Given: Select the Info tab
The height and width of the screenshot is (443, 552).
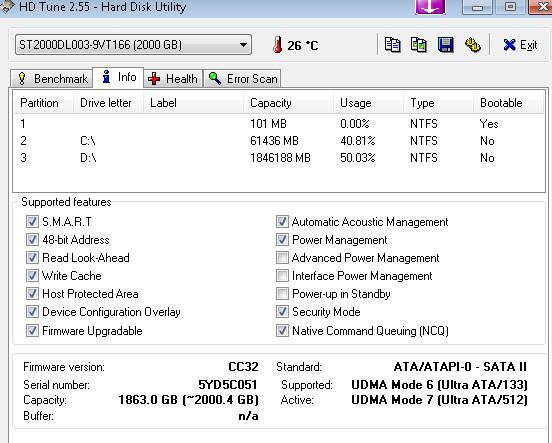Looking at the screenshot, I should 118,77.
